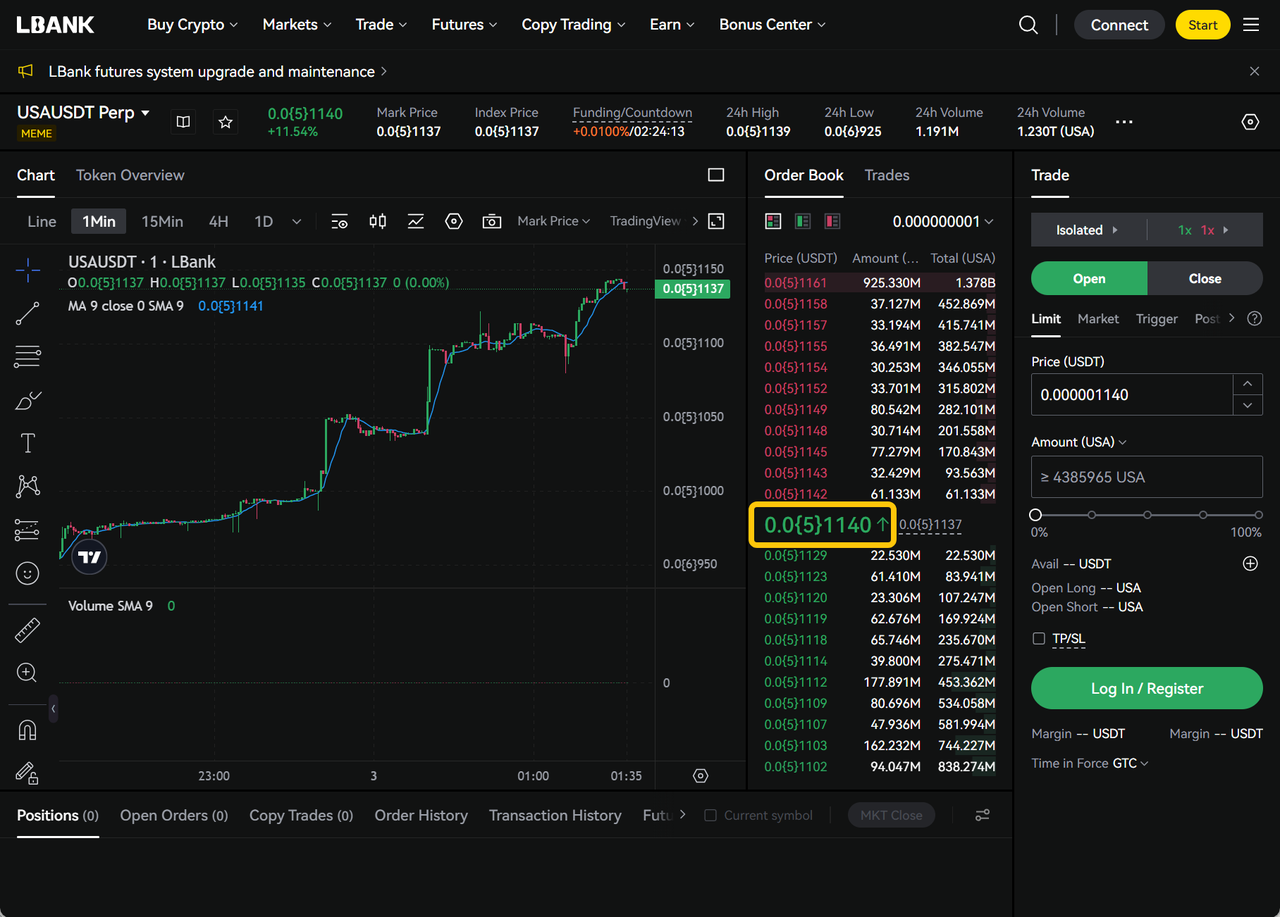Open the Time in Force GTC dropdown
Screen dimensions: 1280x917
coord(1130,763)
